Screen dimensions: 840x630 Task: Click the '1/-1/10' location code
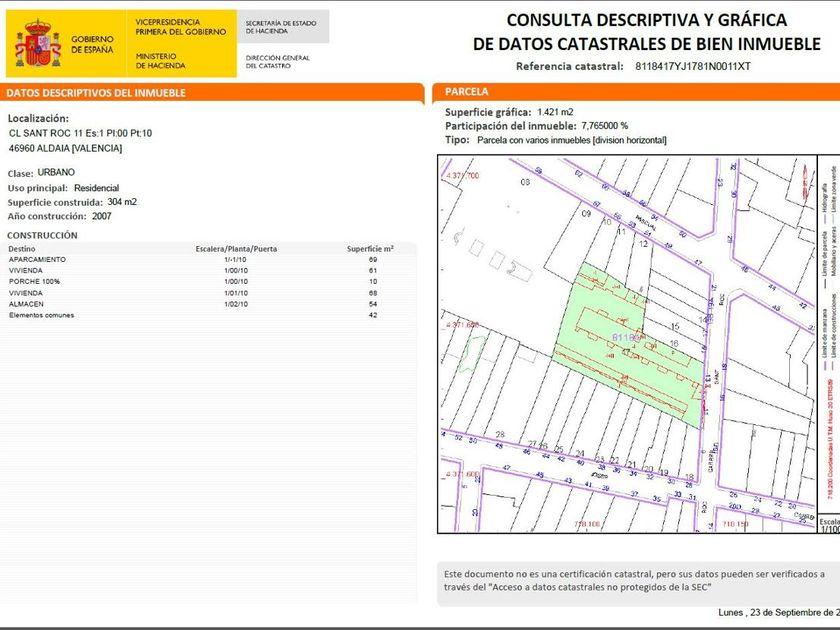[x=236, y=259]
